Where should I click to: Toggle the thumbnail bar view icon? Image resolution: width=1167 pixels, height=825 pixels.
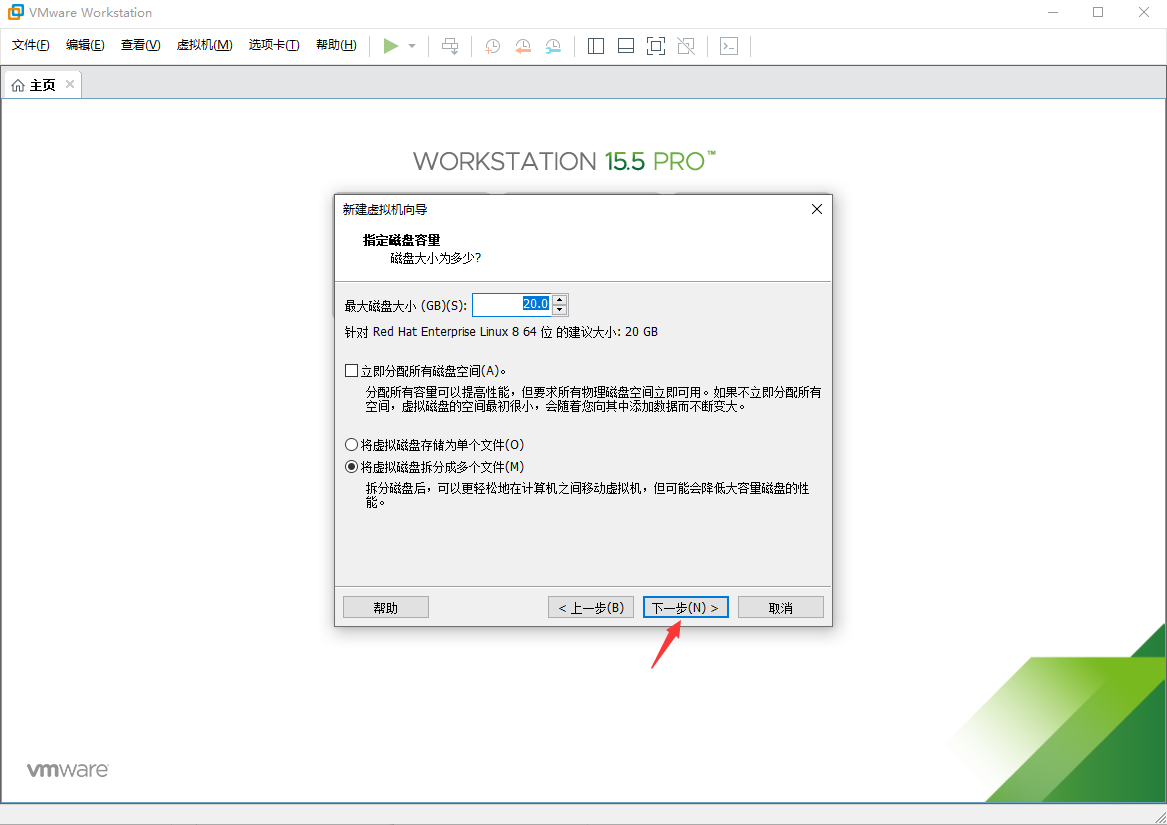[626, 46]
